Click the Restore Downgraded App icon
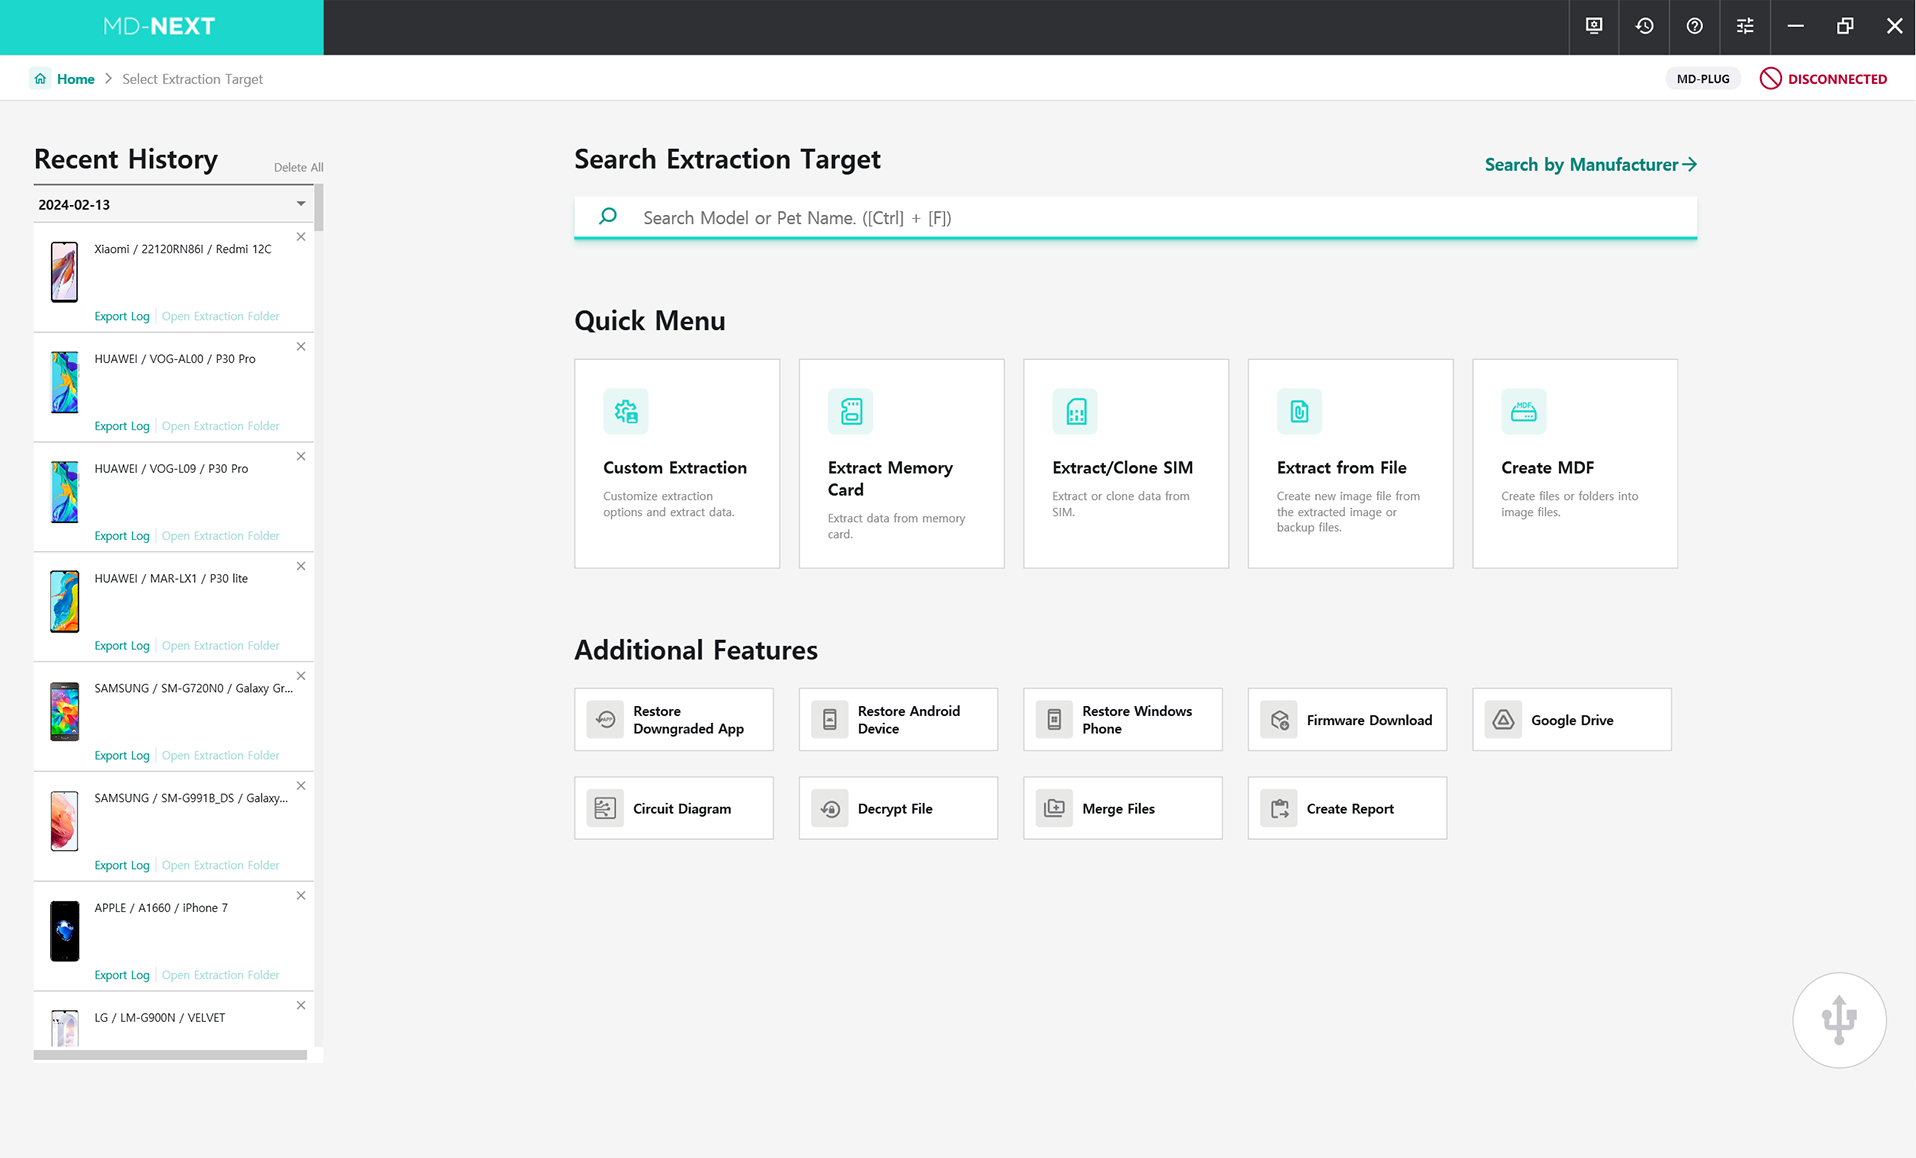1916x1158 pixels. (605, 719)
